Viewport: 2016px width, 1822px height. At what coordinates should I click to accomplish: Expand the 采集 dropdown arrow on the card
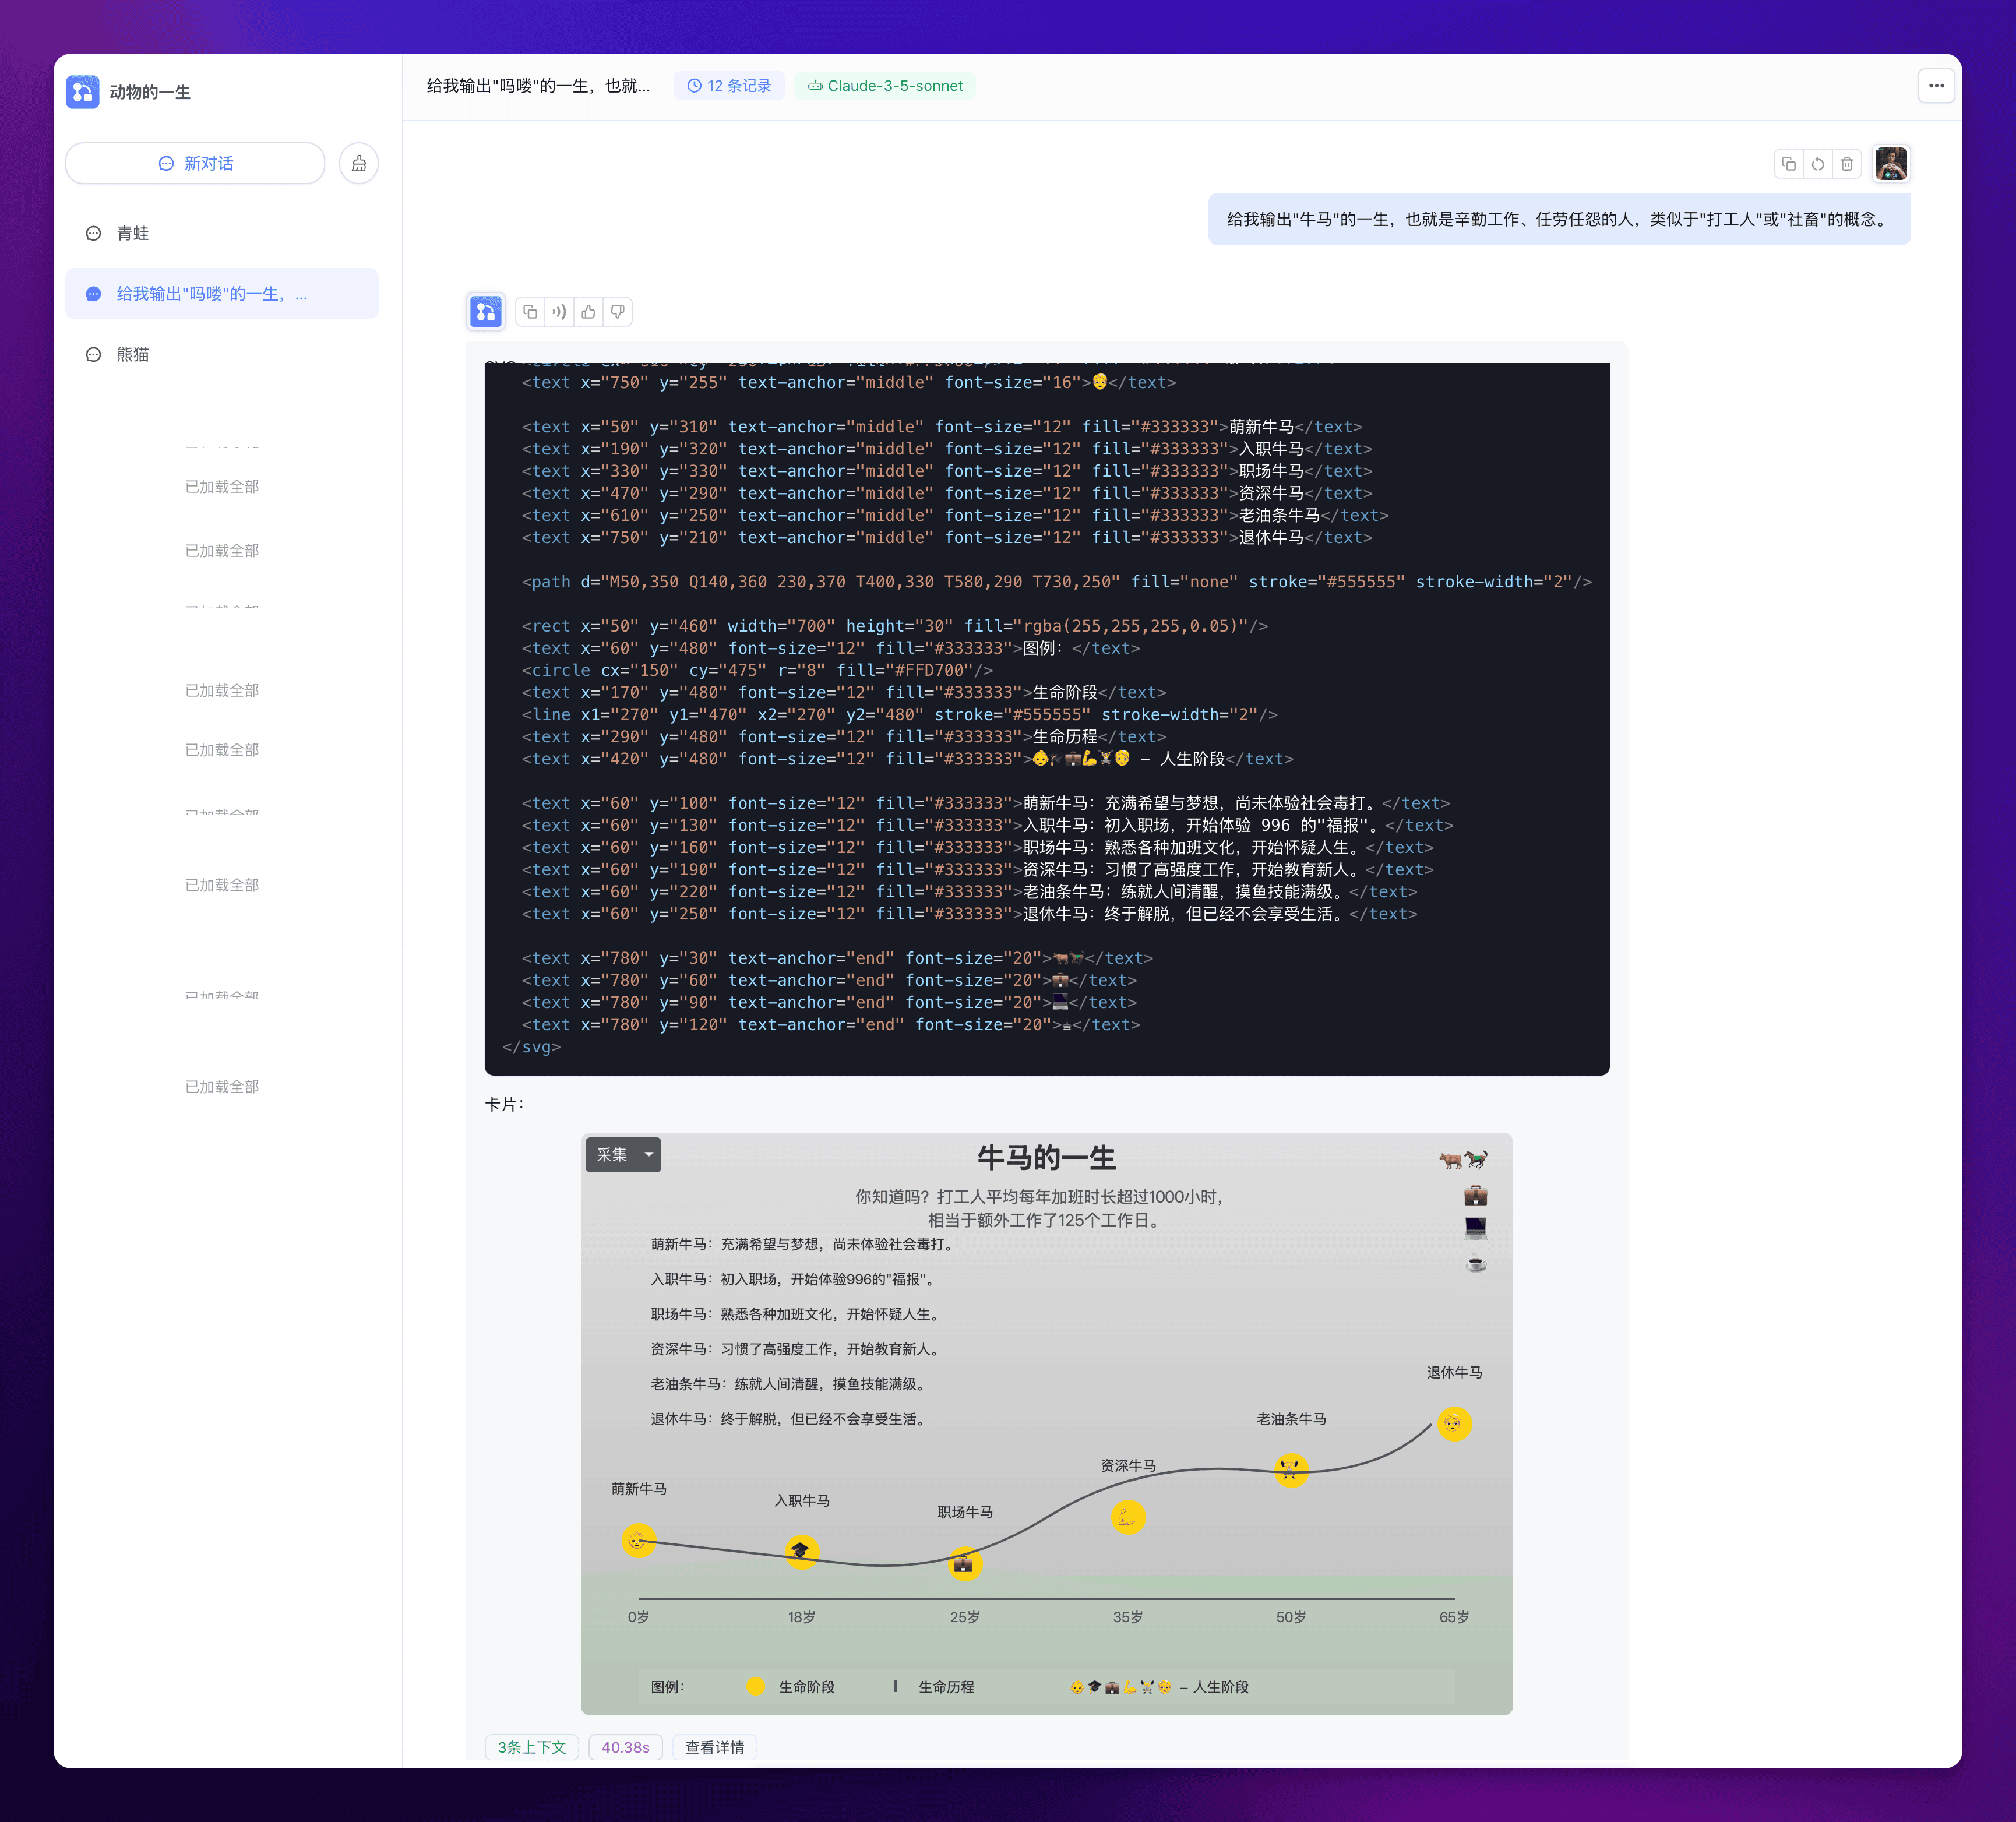(x=649, y=1154)
